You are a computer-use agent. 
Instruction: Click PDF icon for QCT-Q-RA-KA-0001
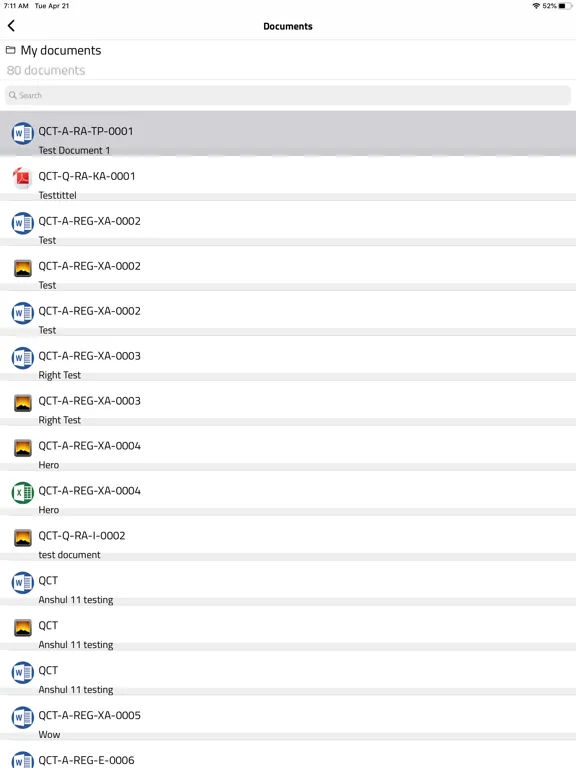point(23,178)
